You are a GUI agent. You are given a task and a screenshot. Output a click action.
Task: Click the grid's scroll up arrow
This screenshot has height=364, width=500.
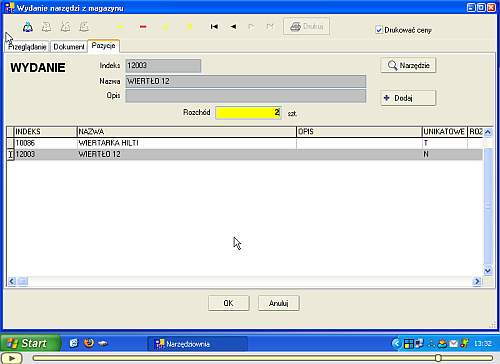pyautogui.click(x=488, y=132)
